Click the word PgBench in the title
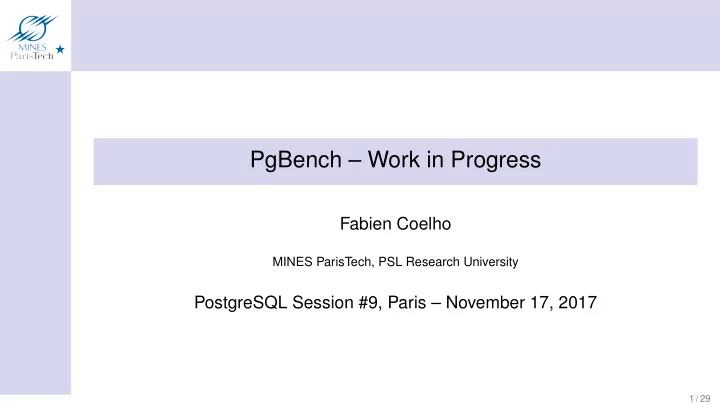This screenshot has width=720, height=406. click(296, 160)
